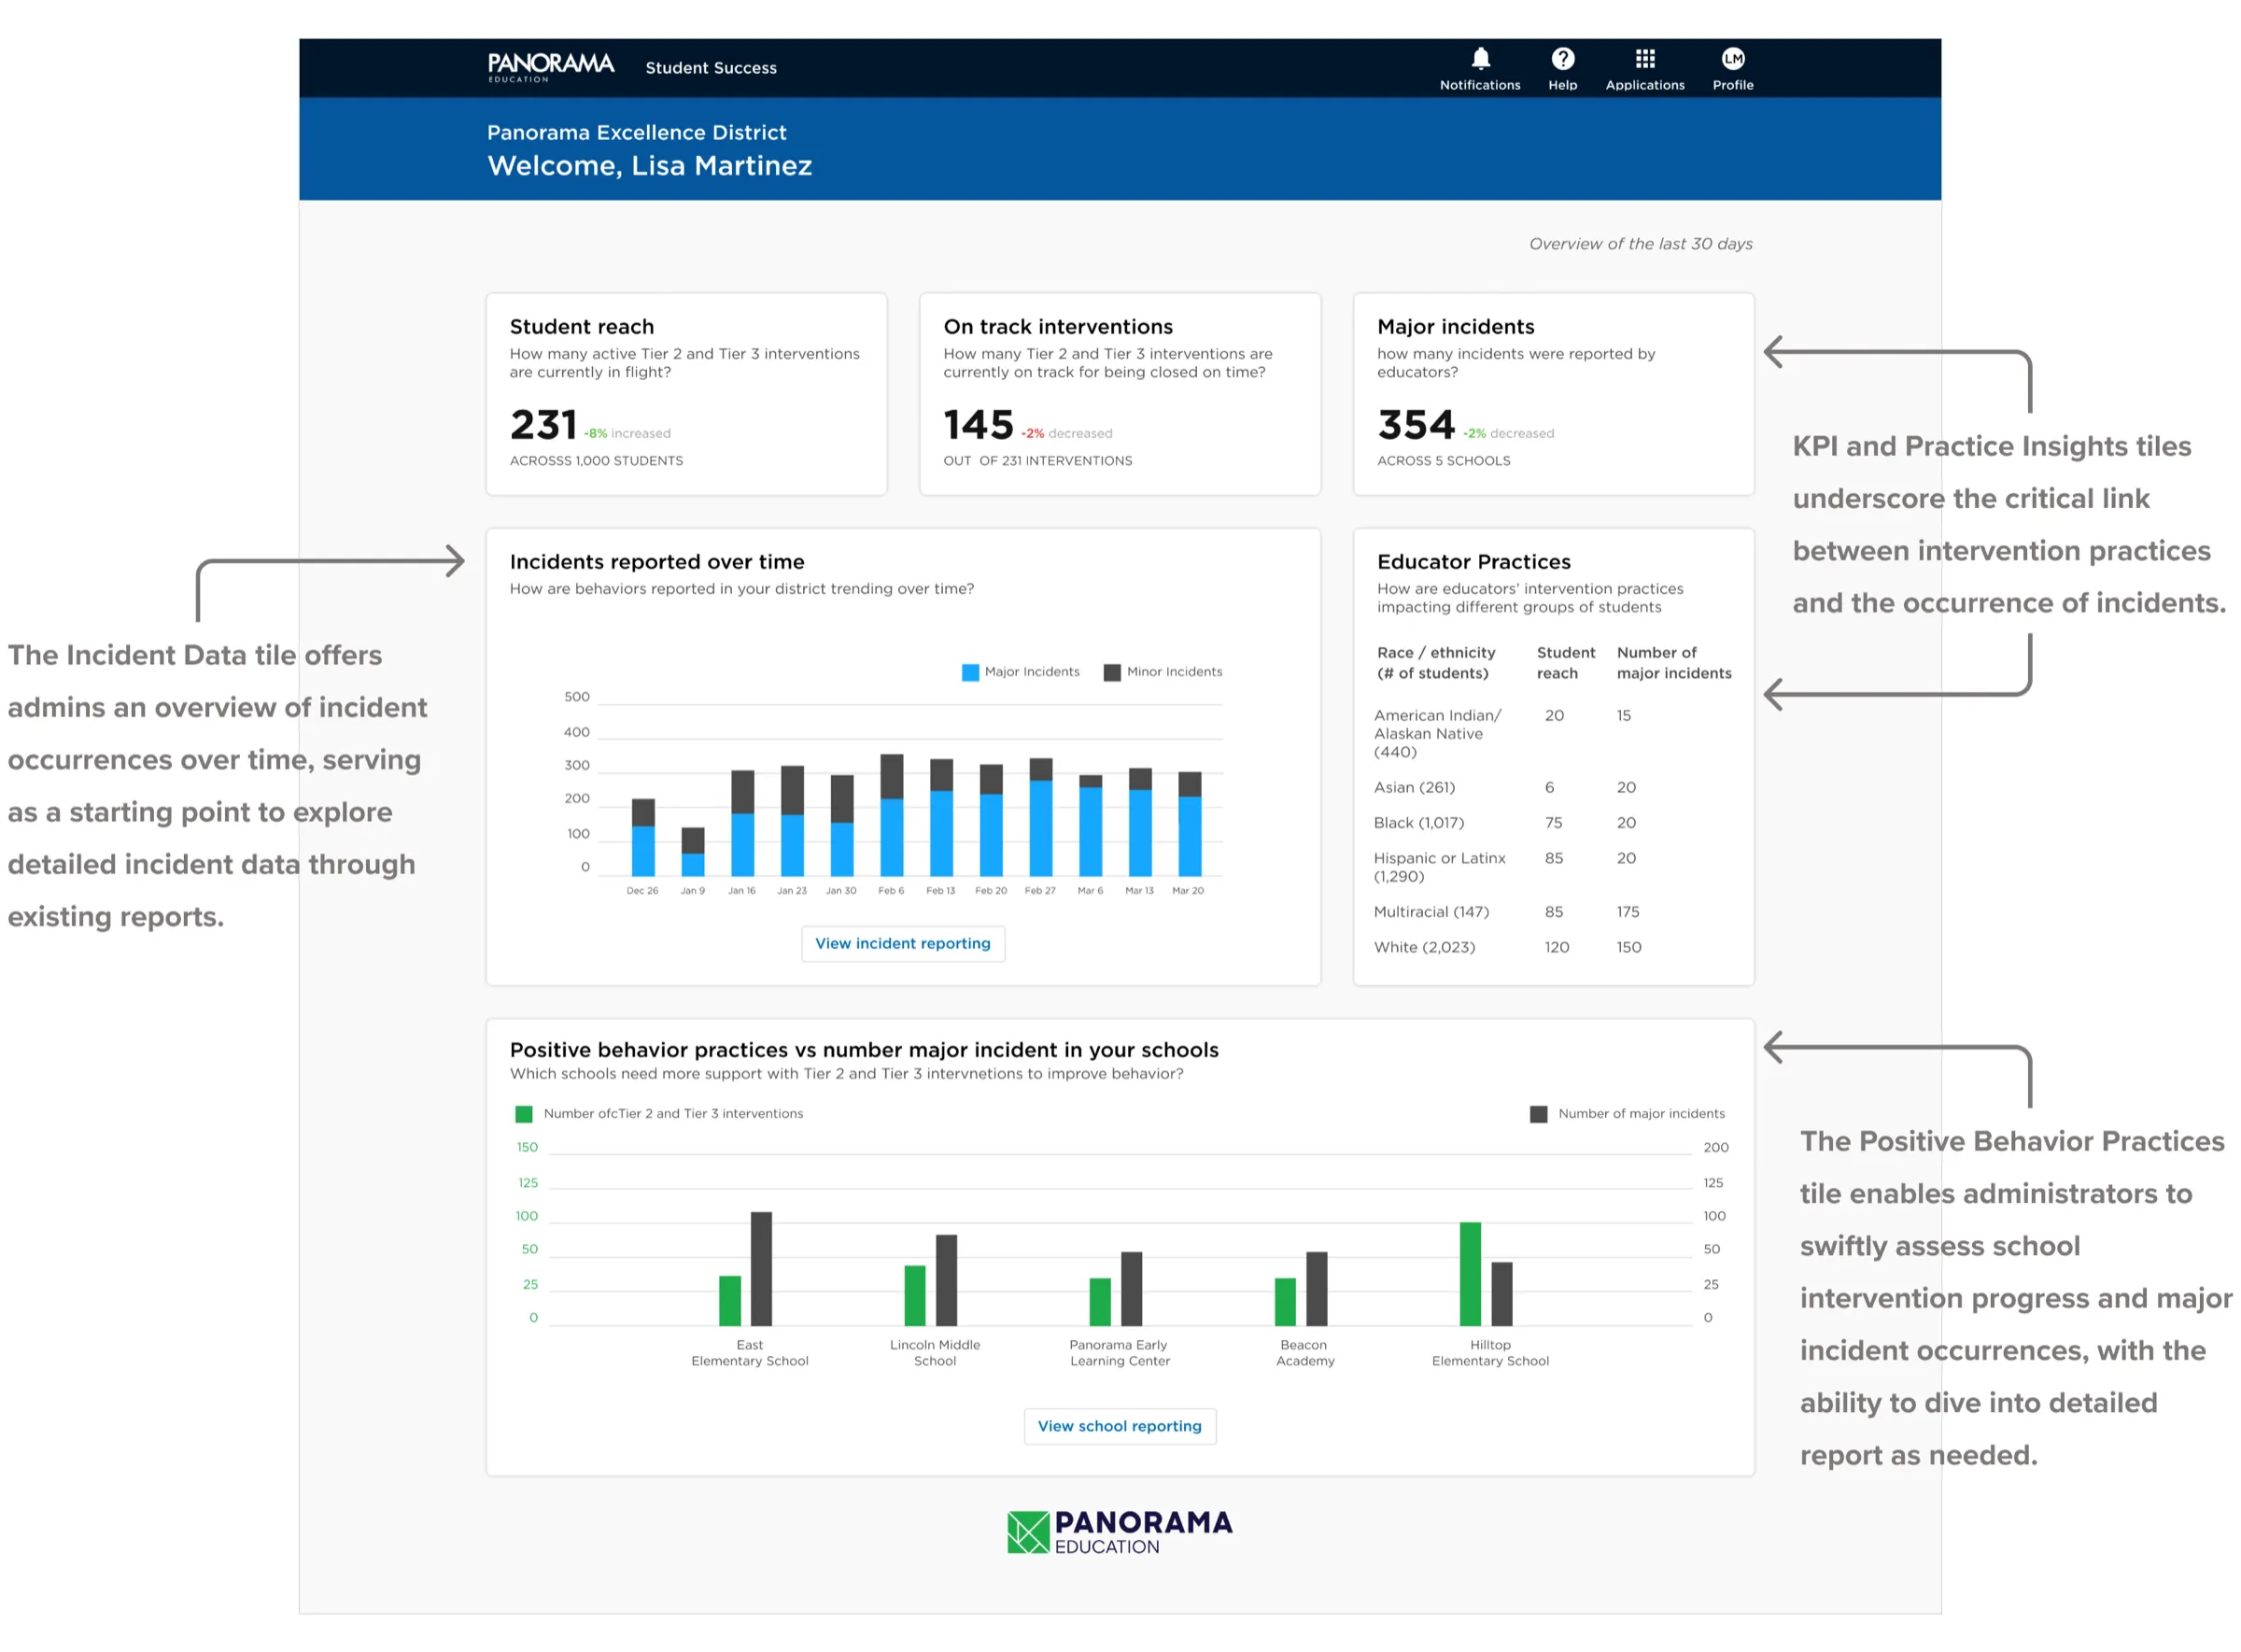Click the green Tier 2 and Tier 3 interventions legend swatch
The height and width of the screenshot is (1652, 2241).
(x=523, y=1114)
